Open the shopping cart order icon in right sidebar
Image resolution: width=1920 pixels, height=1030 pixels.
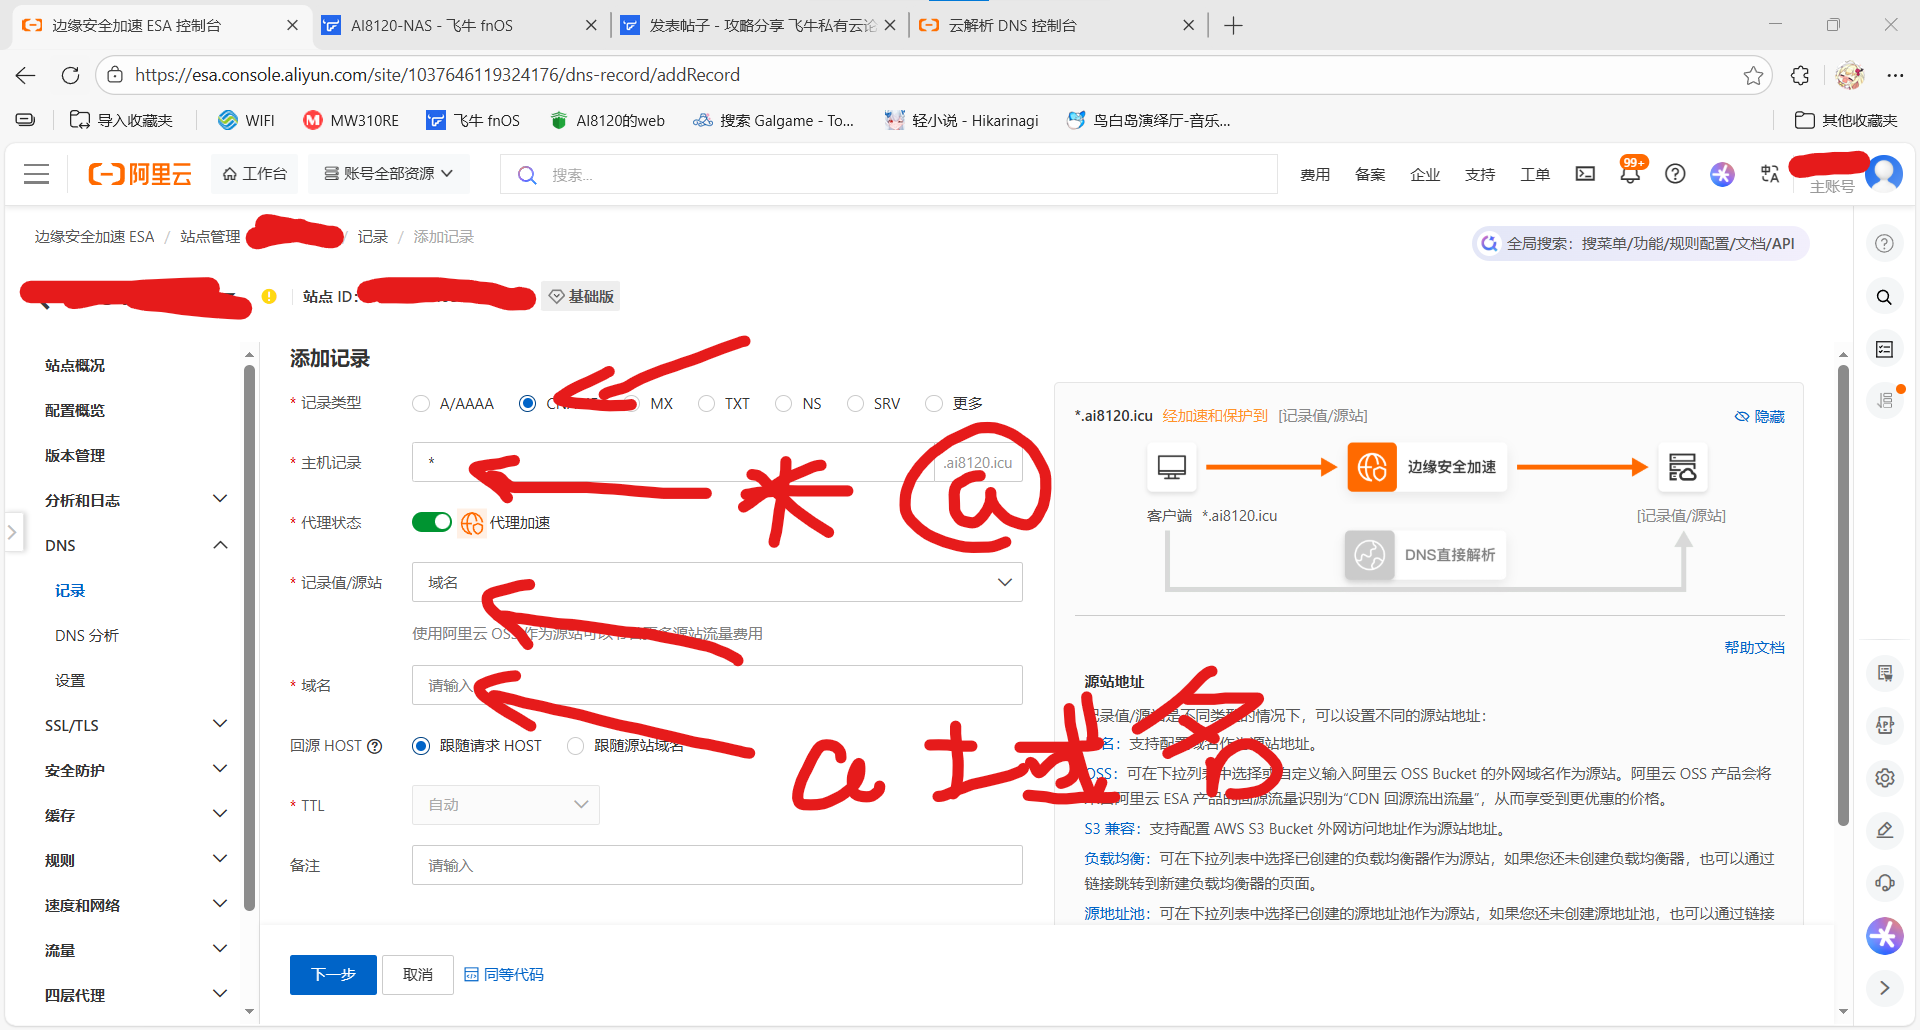tap(1885, 673)
